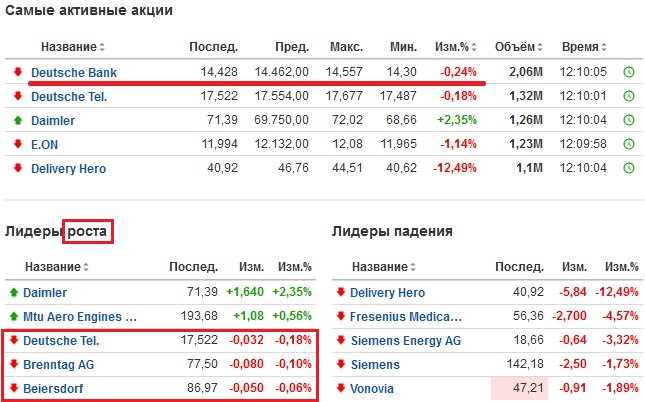Screen dimensions: 645x402
Task: Click green up arrow beside Mtu Aero Engines
Action: point(14,316)
